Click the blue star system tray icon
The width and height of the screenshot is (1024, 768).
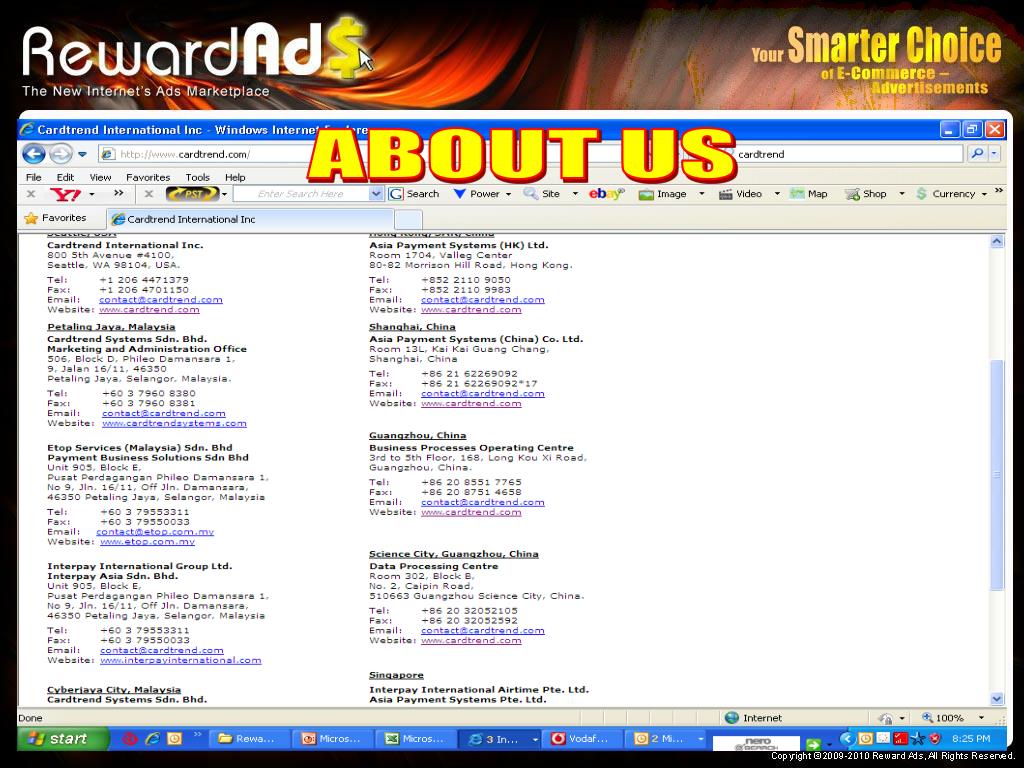[x=918, y=739]
